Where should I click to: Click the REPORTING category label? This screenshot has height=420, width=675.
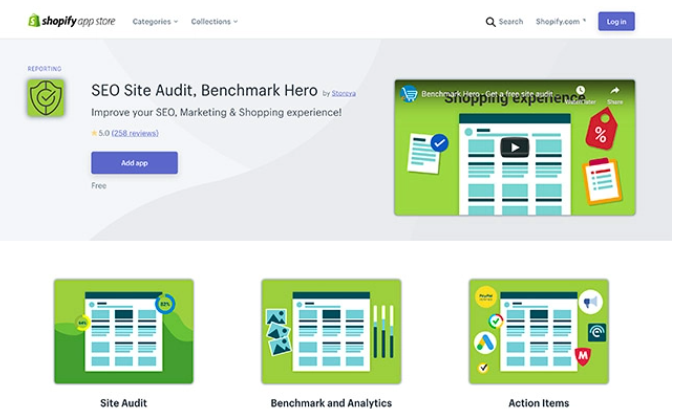click(x=44, y=69)
